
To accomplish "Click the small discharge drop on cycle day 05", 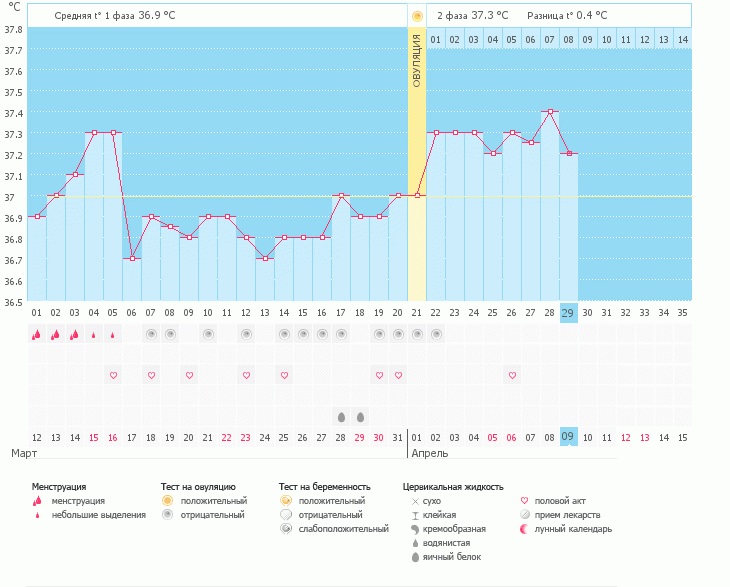I will coord(113,335).
